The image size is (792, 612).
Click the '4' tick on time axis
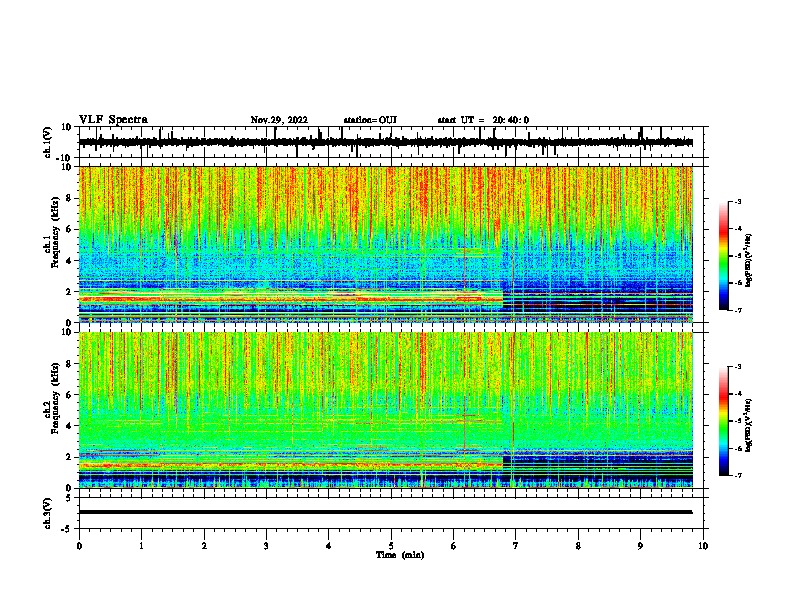click(328, 546)
